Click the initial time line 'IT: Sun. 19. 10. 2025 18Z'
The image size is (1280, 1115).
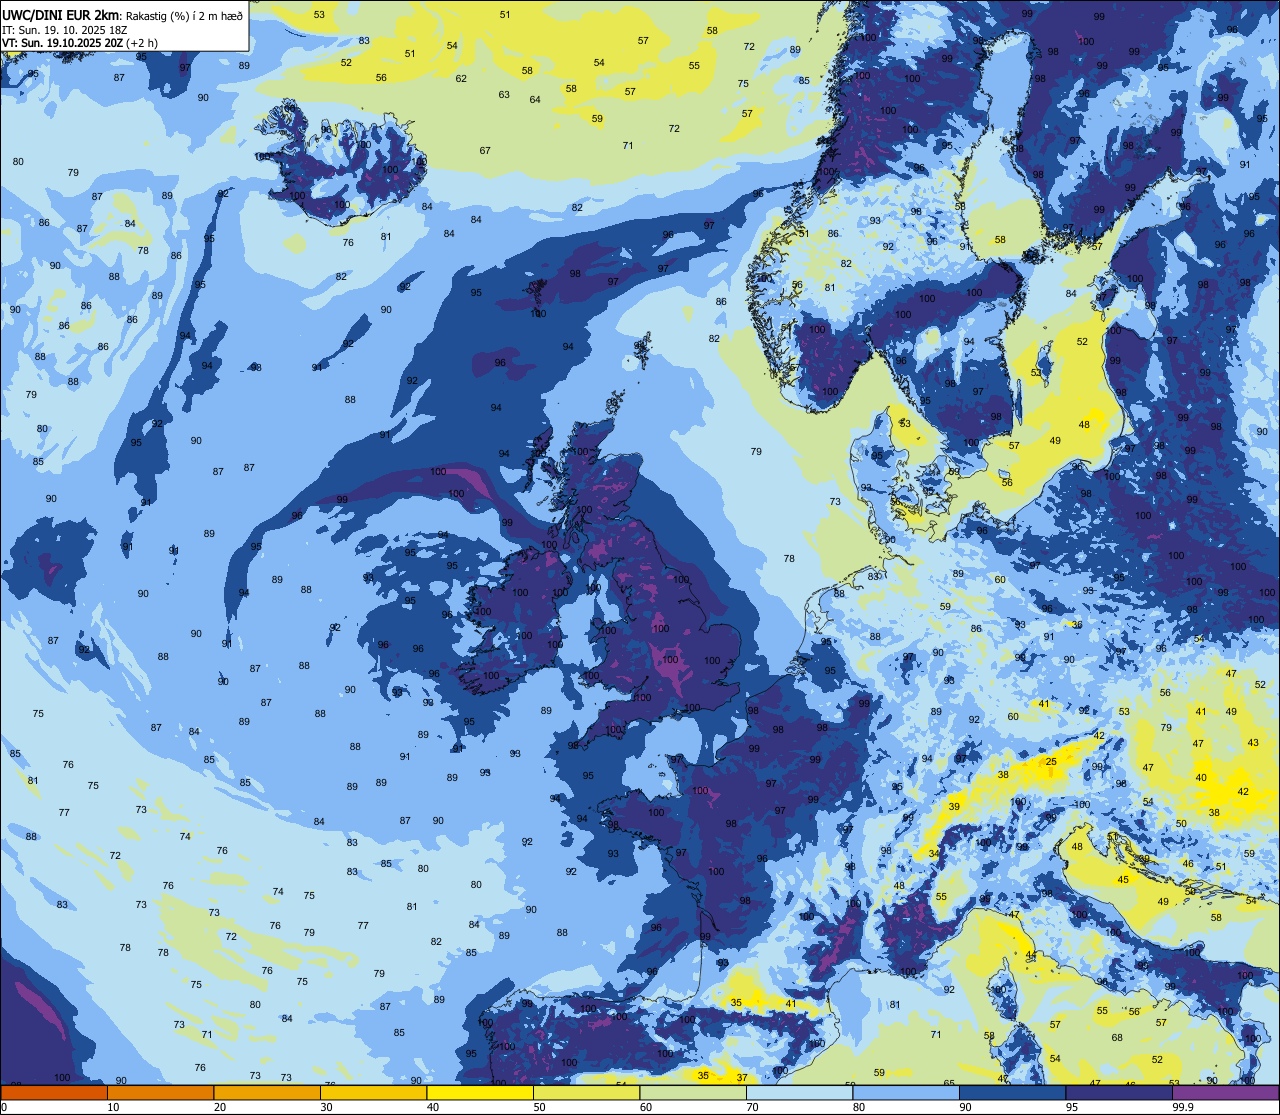coord(64,30)
